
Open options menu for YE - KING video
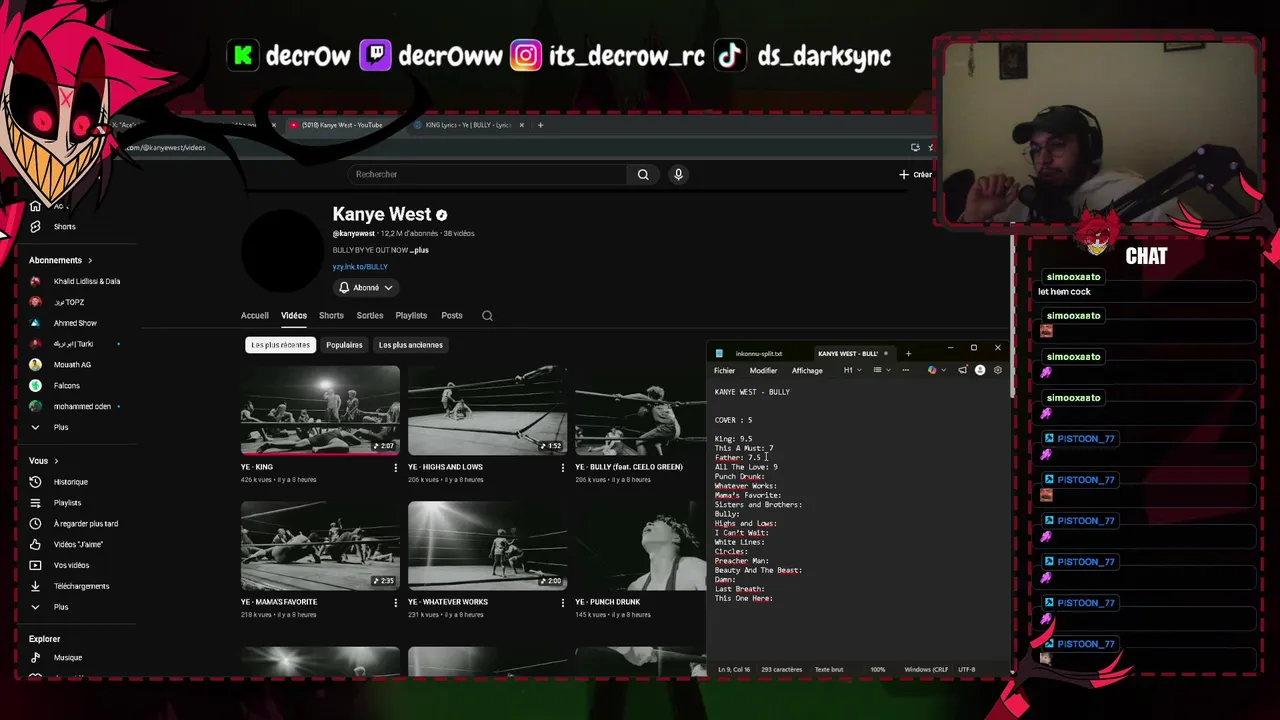395,467
